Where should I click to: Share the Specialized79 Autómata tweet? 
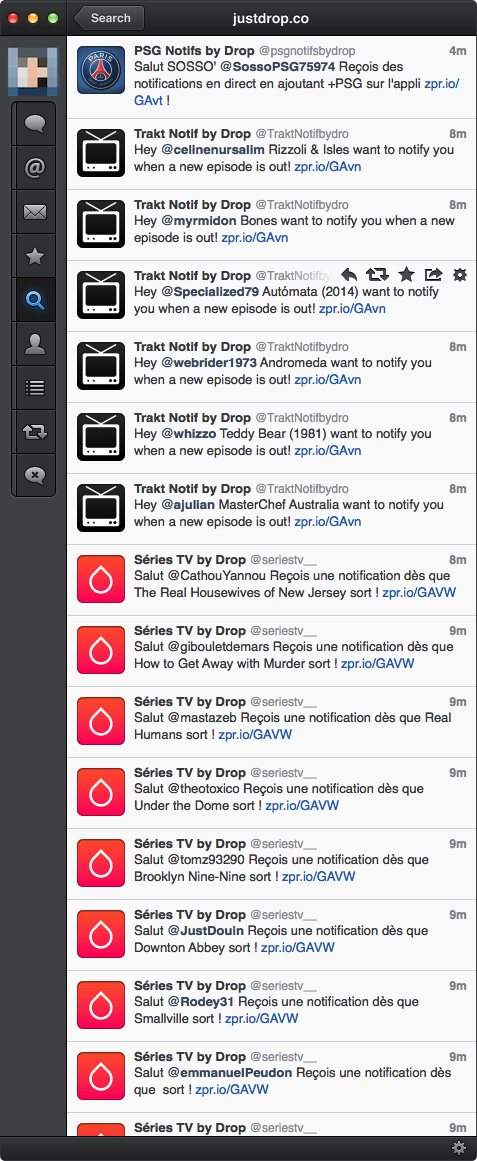(433, 275)
